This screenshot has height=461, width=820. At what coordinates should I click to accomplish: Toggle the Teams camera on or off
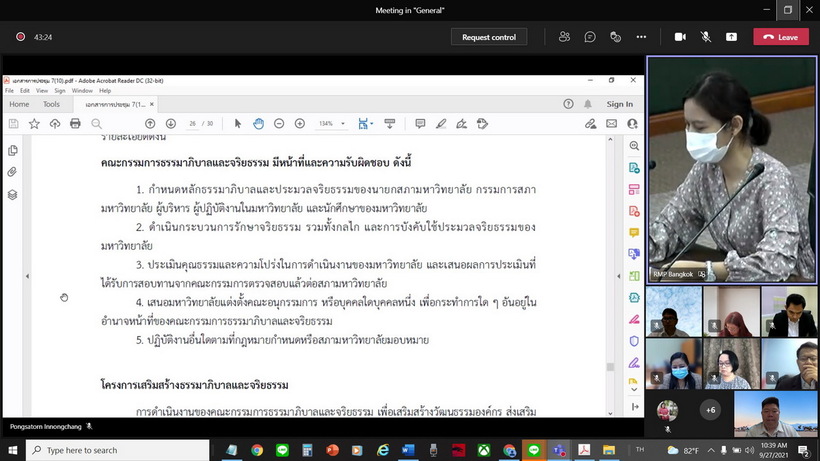pos(680,37)
